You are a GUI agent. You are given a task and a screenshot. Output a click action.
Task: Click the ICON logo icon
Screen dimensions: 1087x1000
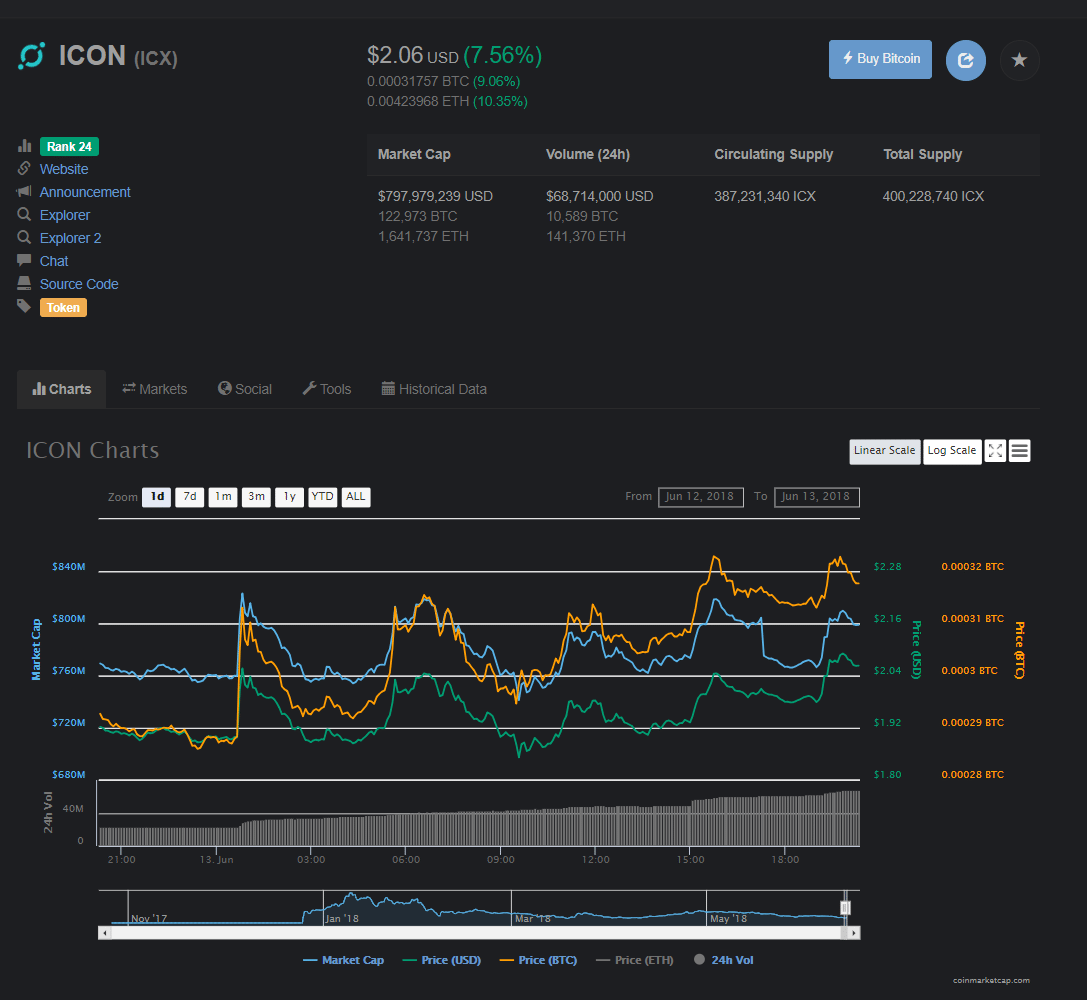(x=32, y=56)
